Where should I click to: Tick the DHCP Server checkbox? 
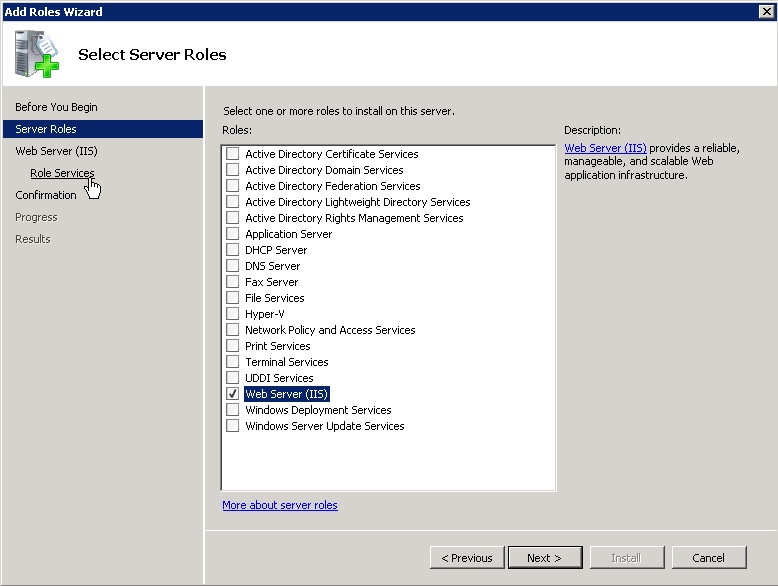point(232,250)
